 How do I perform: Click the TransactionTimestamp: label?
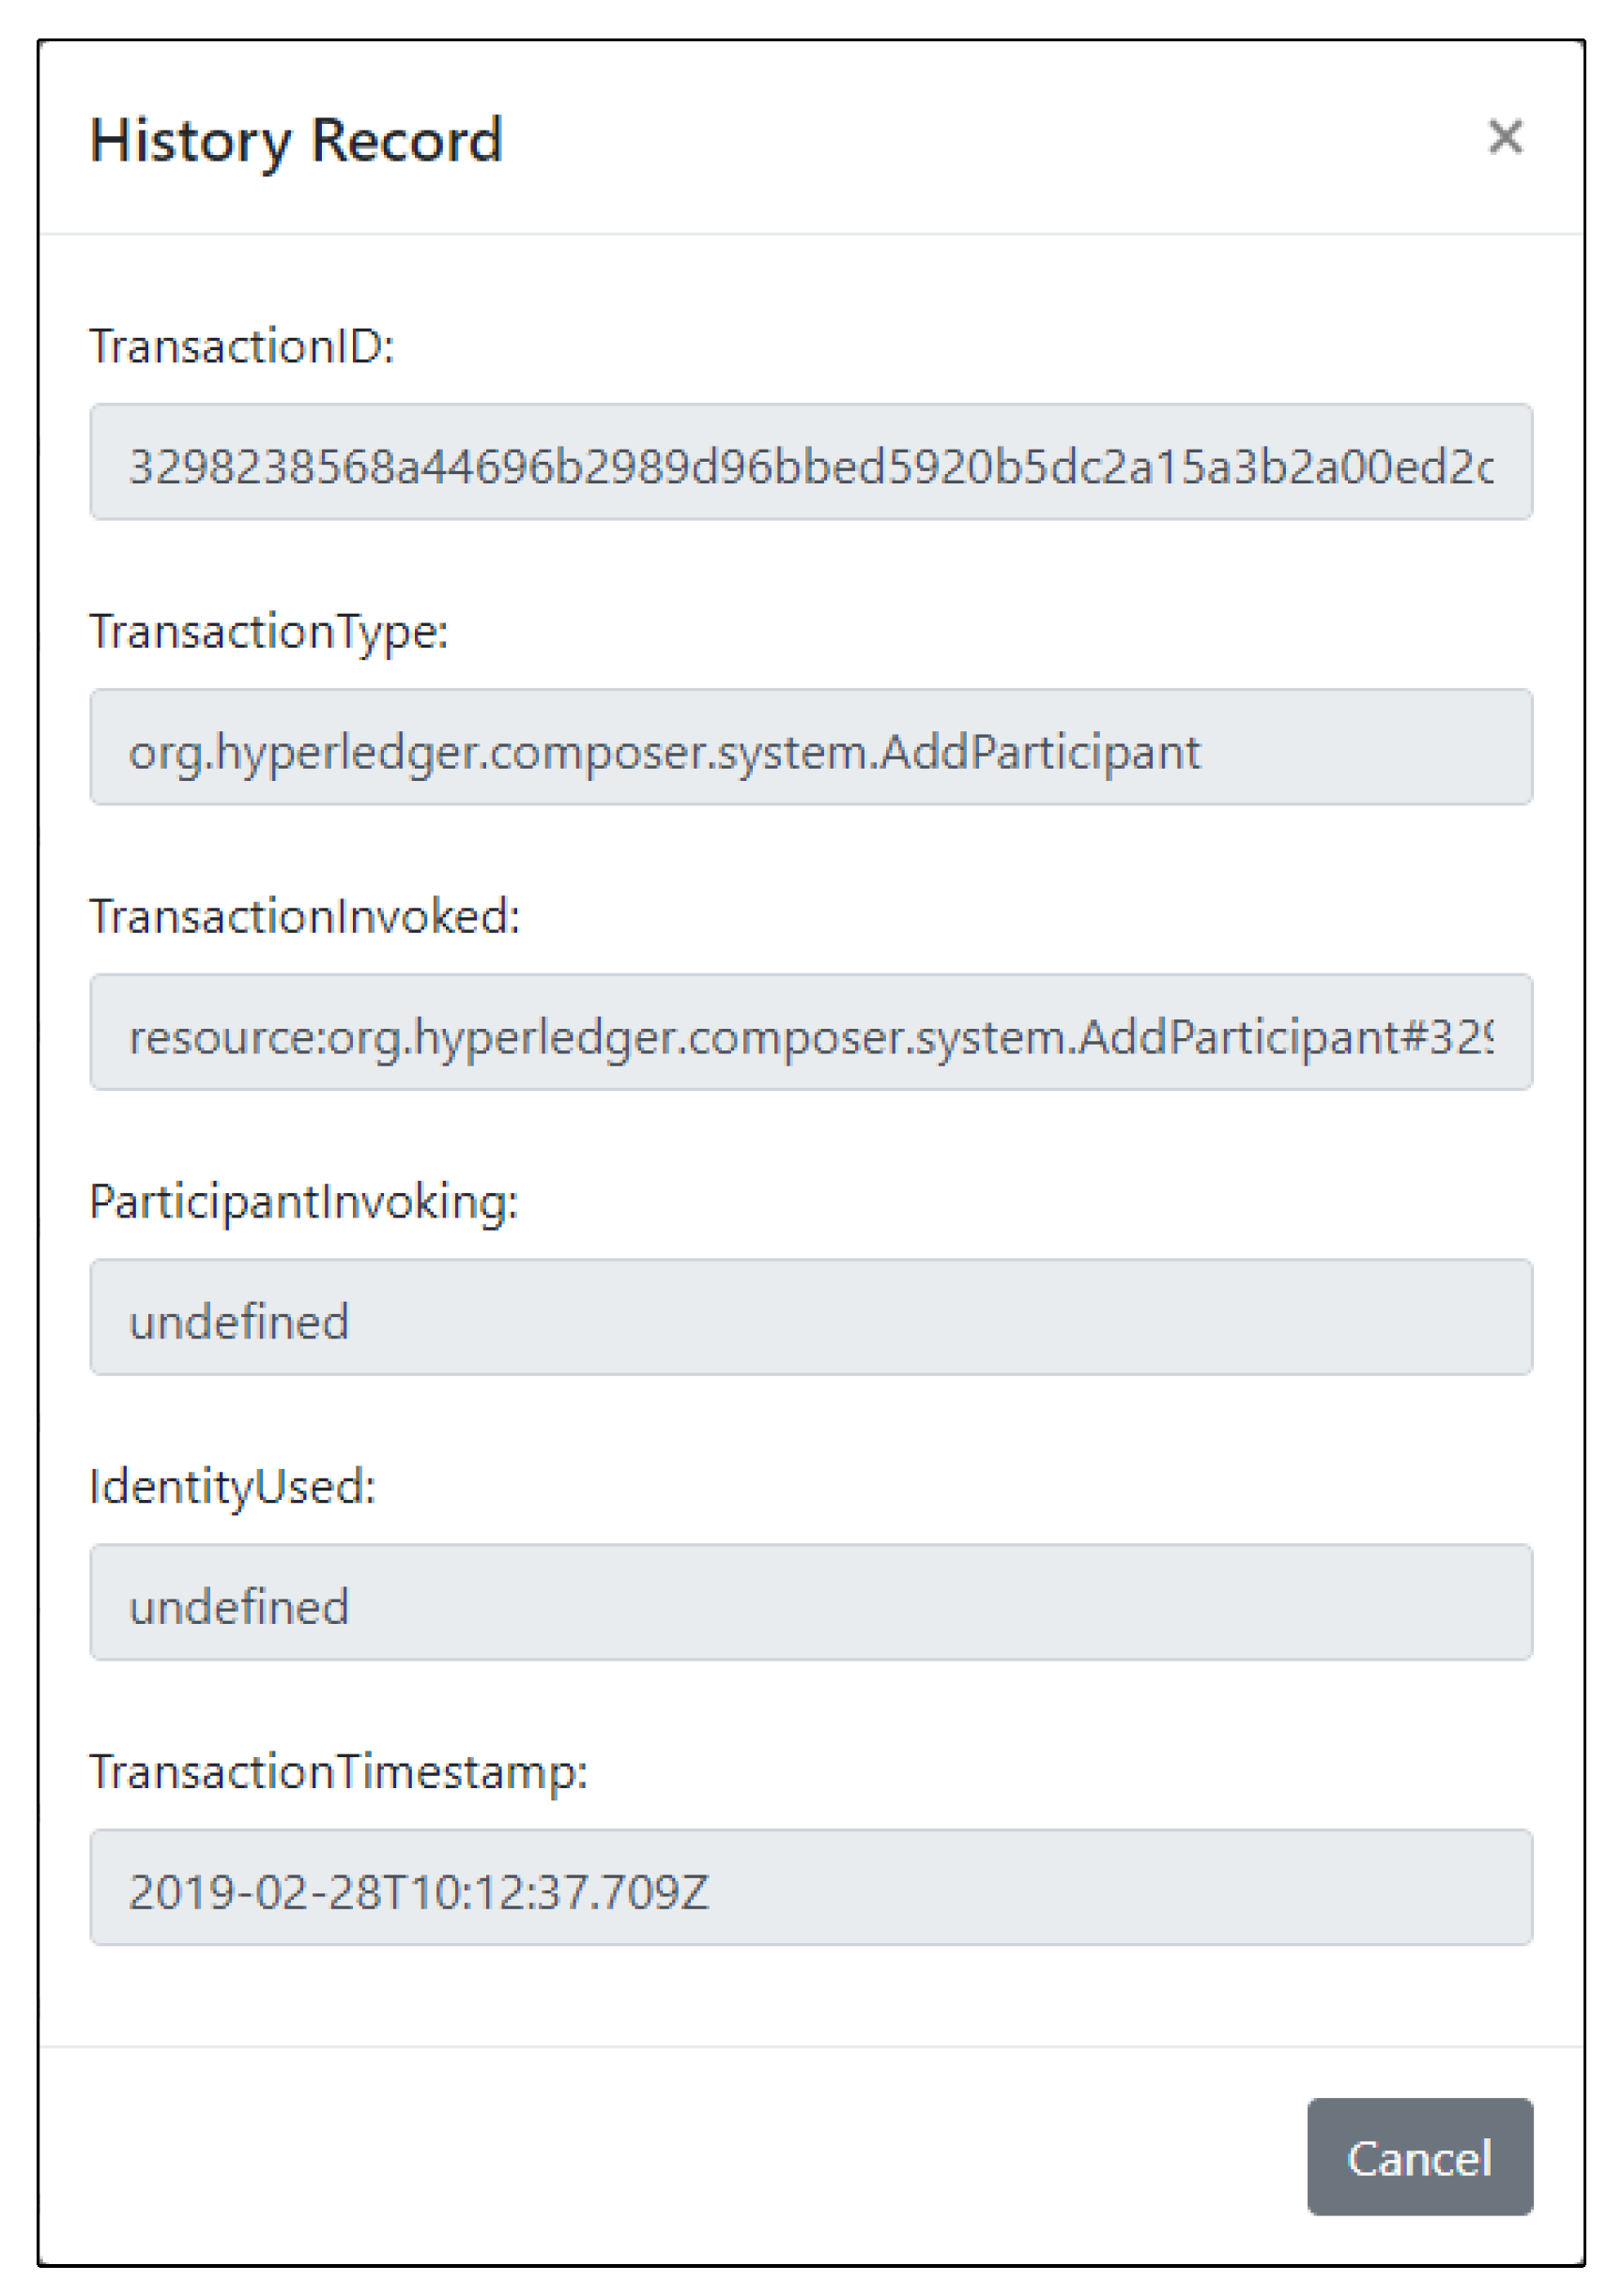[339, 1773]
